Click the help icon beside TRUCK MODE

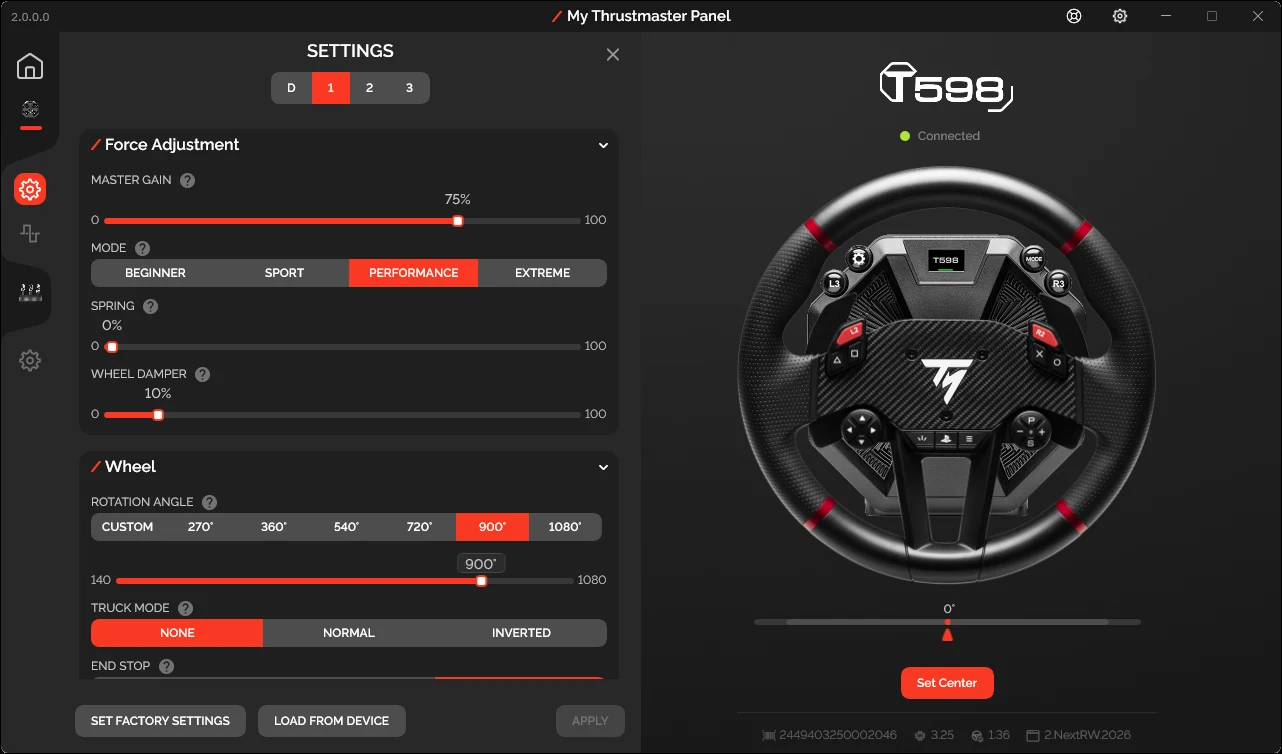185,608
